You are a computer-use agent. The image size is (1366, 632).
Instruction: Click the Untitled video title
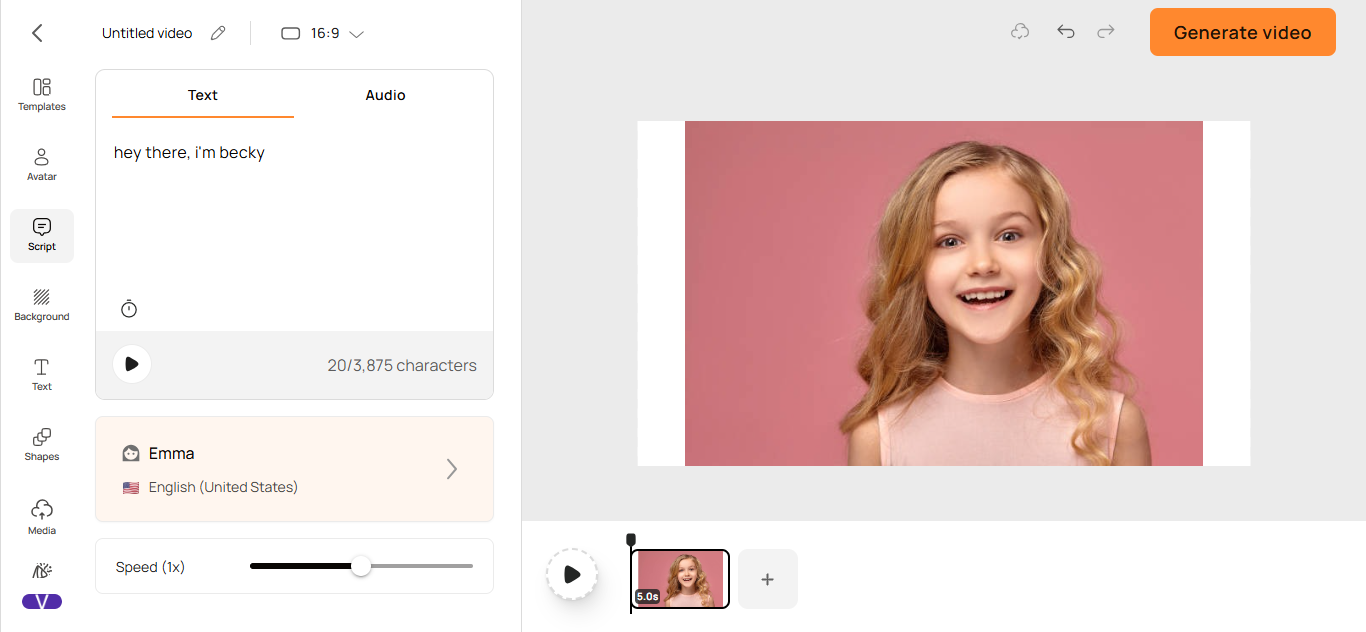[x=147, y=33]
